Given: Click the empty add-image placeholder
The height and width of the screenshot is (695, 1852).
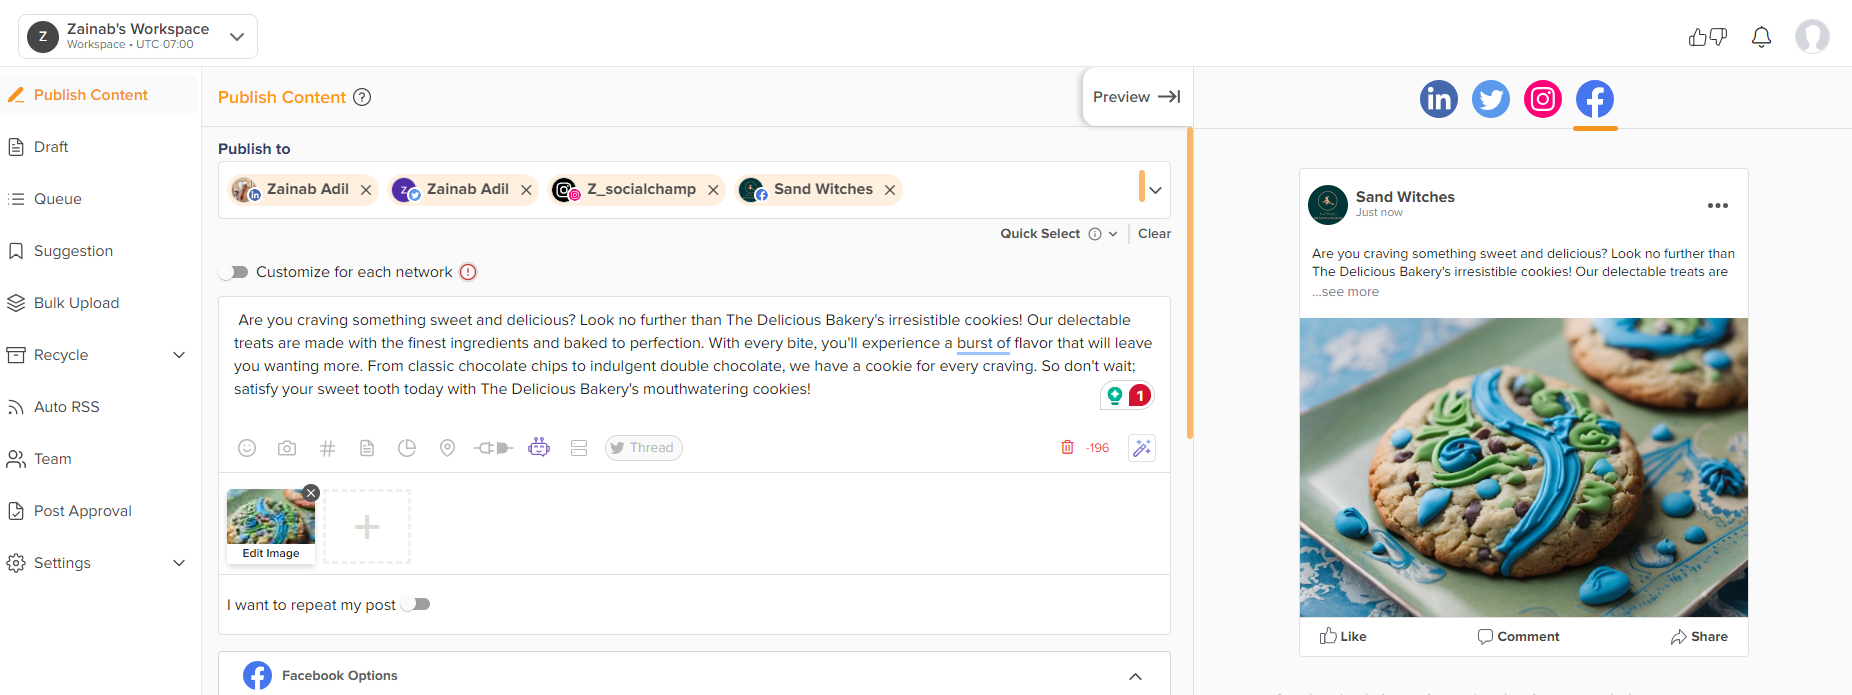Looking at the screenshot, I should [x=367, y=527].
